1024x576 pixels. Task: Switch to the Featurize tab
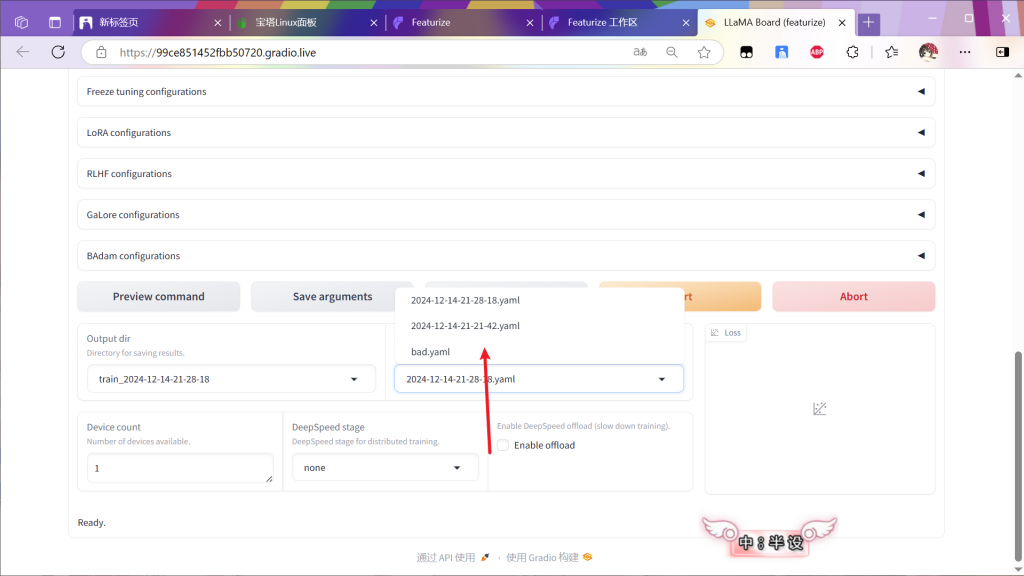point(461,23)
